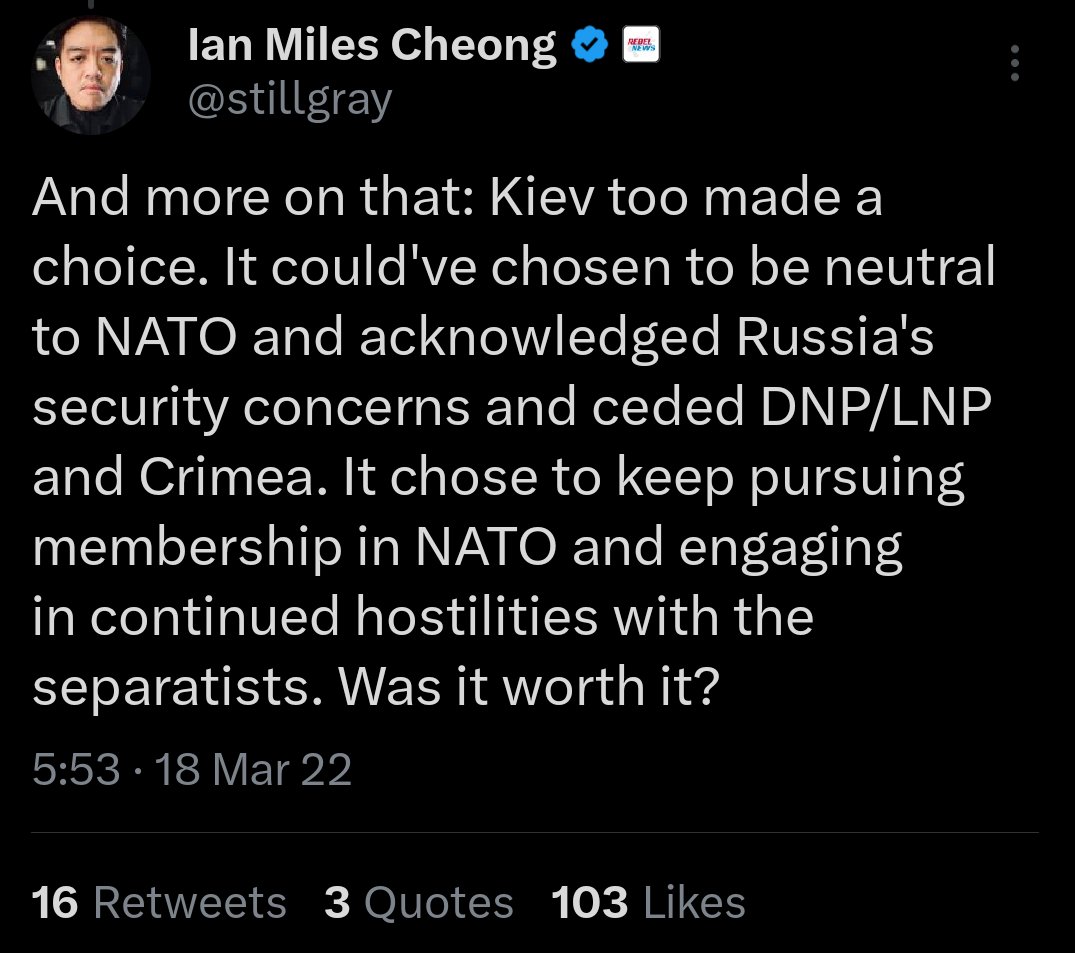Click the 18 Mar 22 date
The width and height of the screenshot is (1075, 953).
pyautogui.click(x=253, y=769)
